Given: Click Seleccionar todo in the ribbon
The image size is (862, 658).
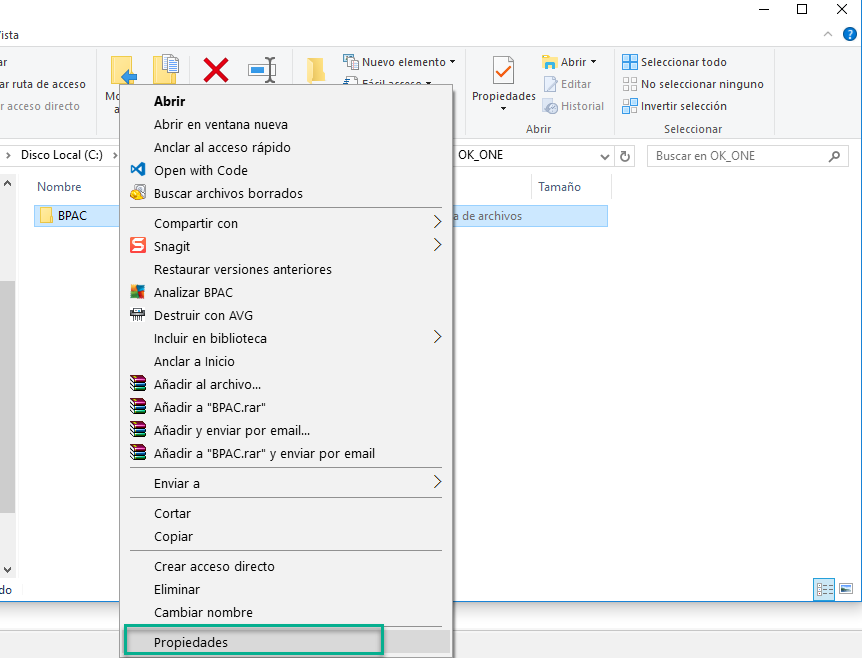Looking at the screenshot, I should [x=683, y=62].
